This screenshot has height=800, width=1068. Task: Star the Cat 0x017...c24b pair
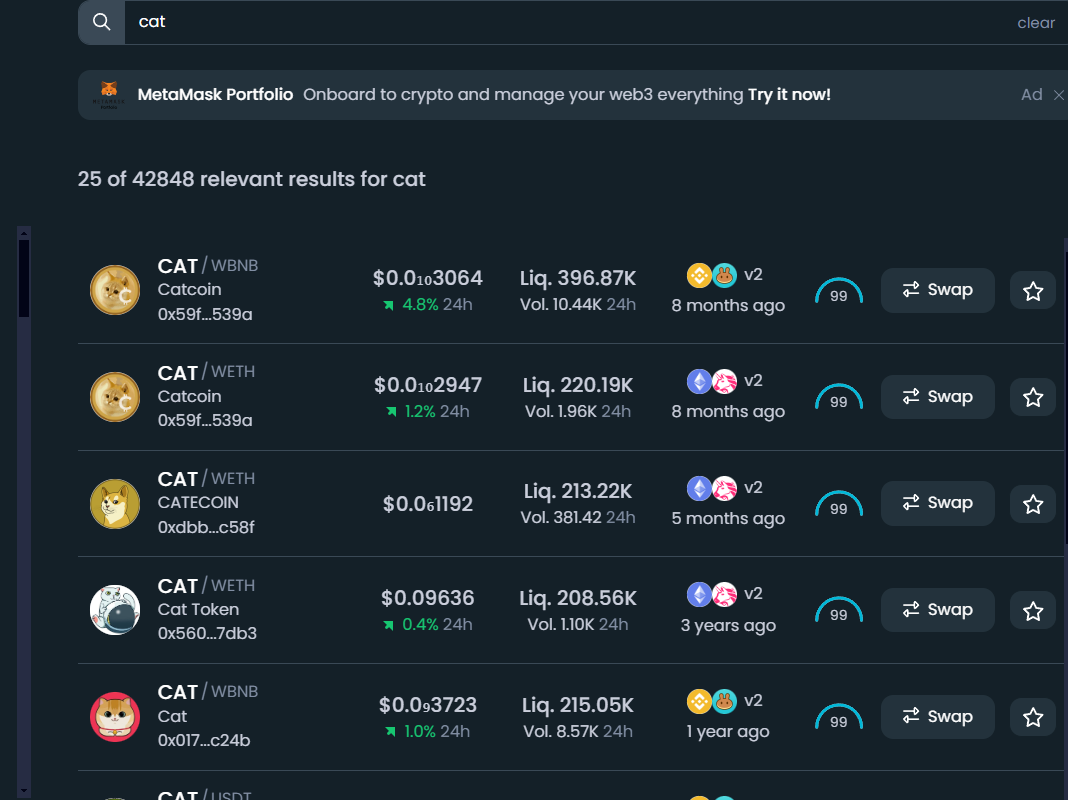click(1033, 717)
